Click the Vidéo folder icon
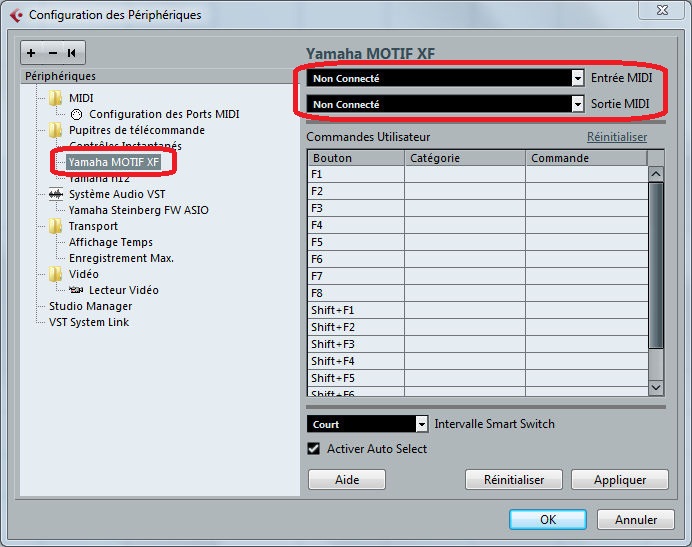The height and width of the screenshot is (547, 692). pos(55,274)
